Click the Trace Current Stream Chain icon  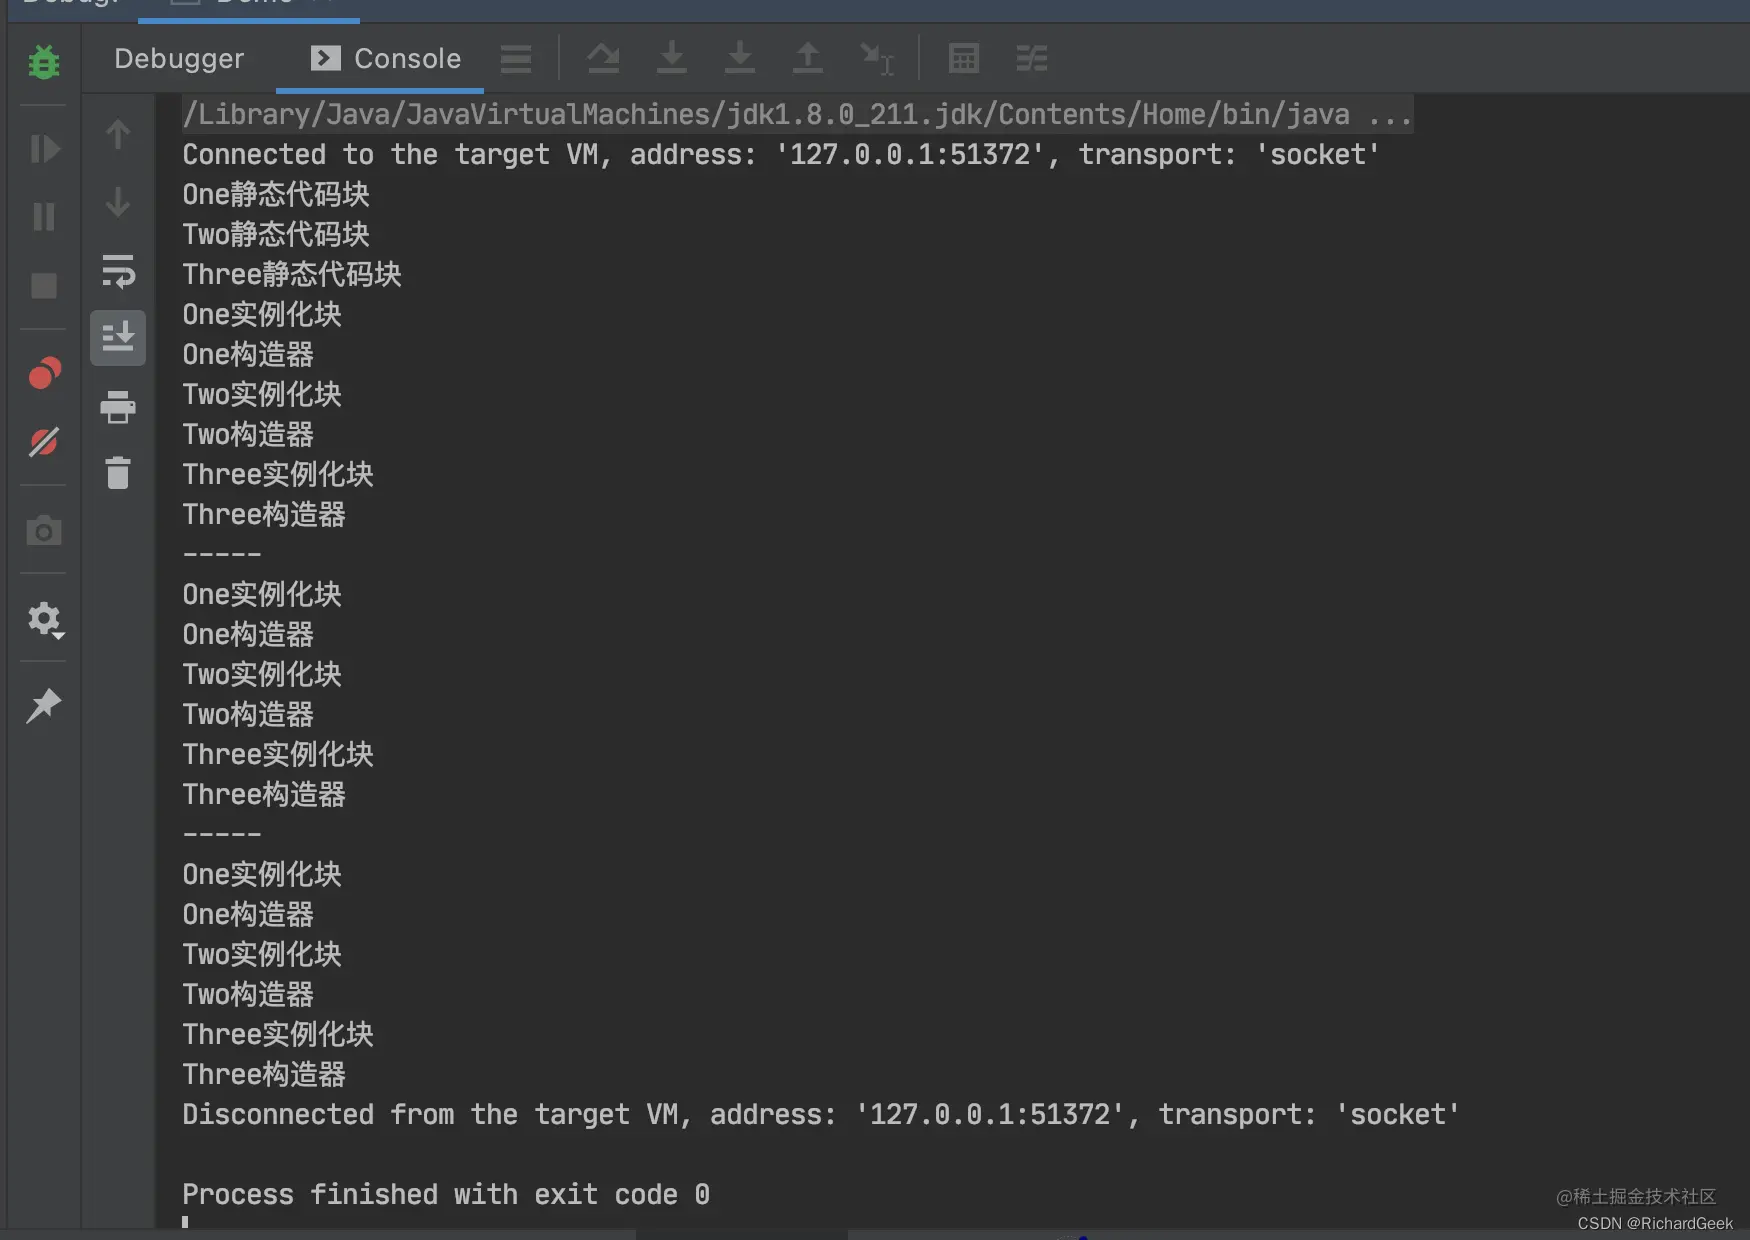click(1032, 59)
